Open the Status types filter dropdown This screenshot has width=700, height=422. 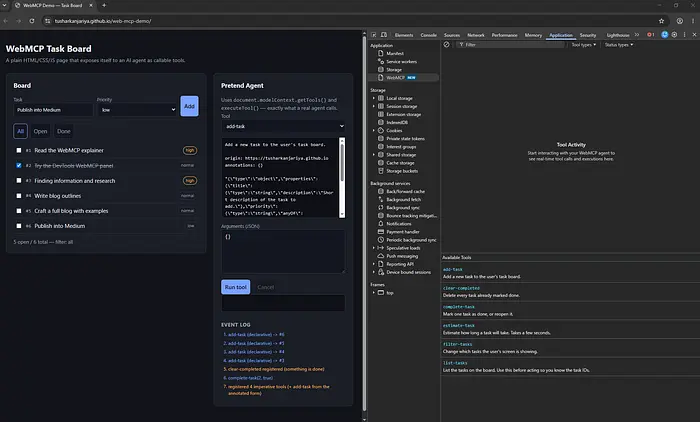[619, 45]
